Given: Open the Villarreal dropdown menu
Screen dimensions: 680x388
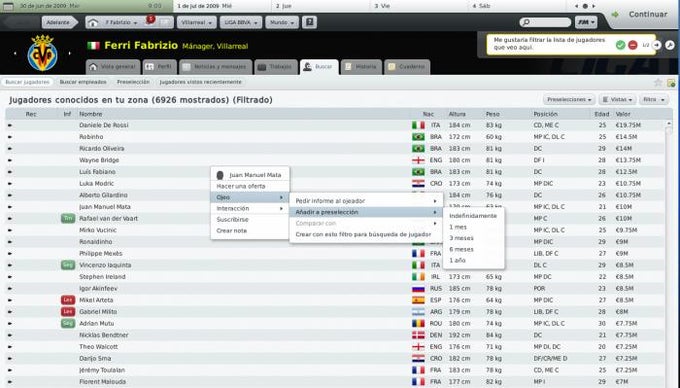Looking at the screenshot, I should pyautogui.click(x=196, y=23).
